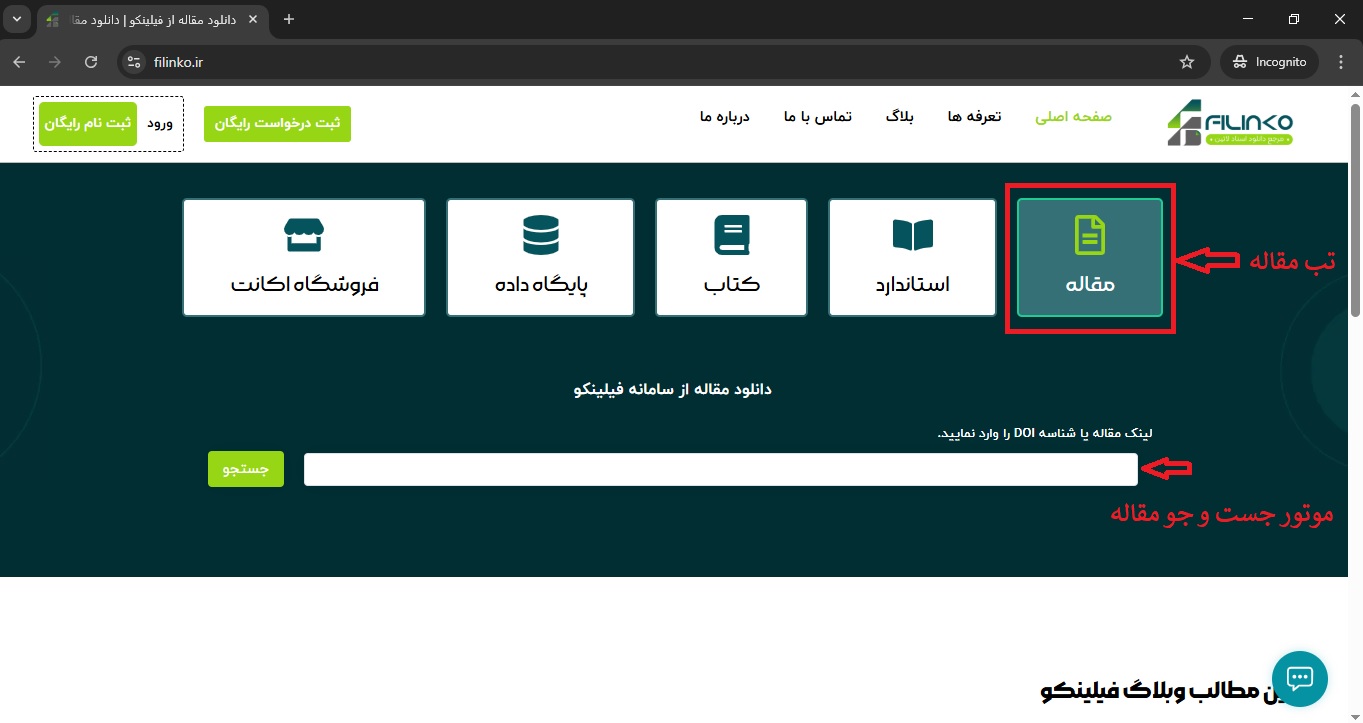Click the دانلود مقاله از سامانه فیلینکو heading
The image size is (1363, 723).
[x=672, y=389]
